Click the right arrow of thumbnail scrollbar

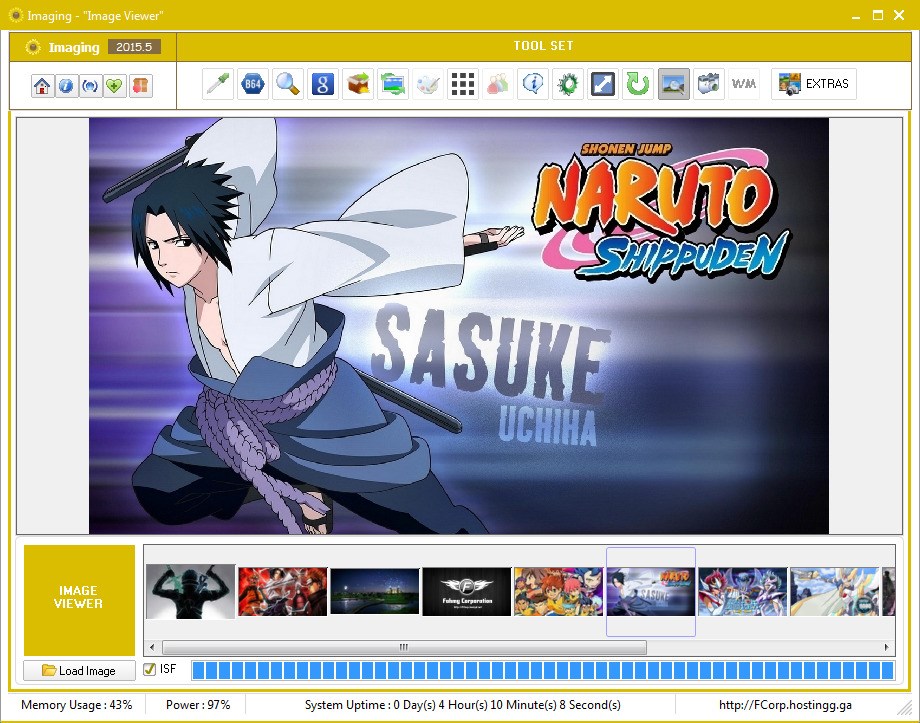887,647
